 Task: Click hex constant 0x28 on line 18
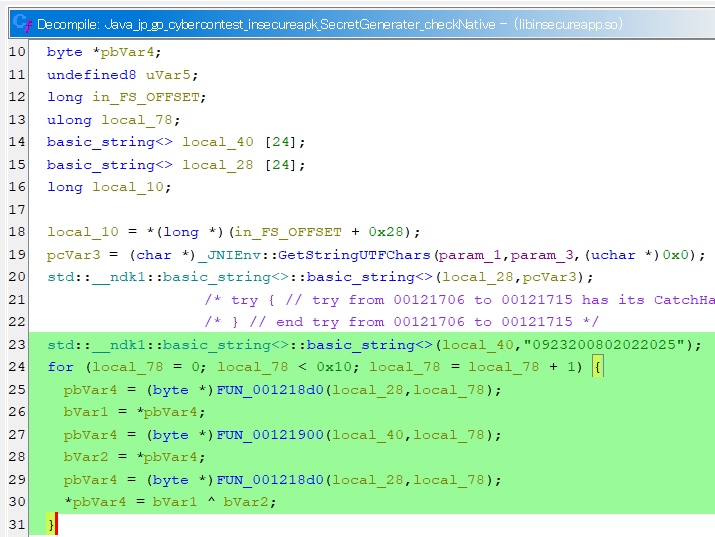386,232
